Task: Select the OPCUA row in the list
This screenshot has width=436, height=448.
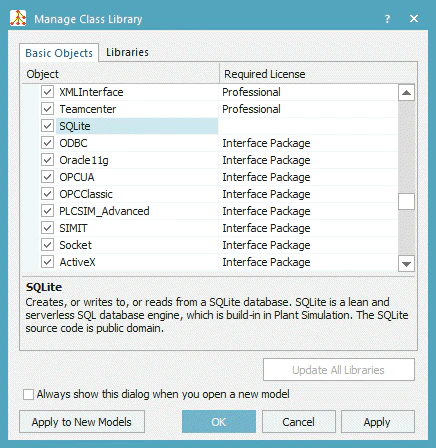Action: pyautogui.click(x=218, y=177)
